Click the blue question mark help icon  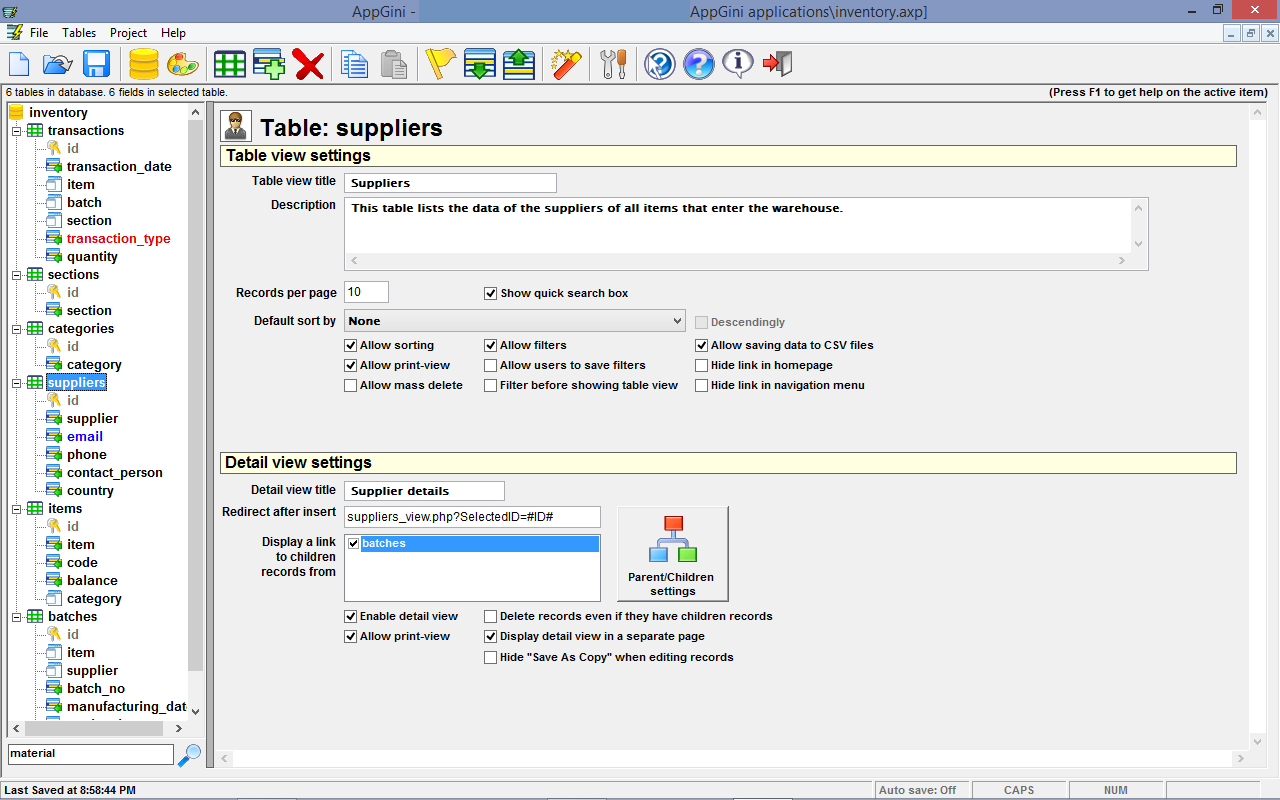pos(699,65)
